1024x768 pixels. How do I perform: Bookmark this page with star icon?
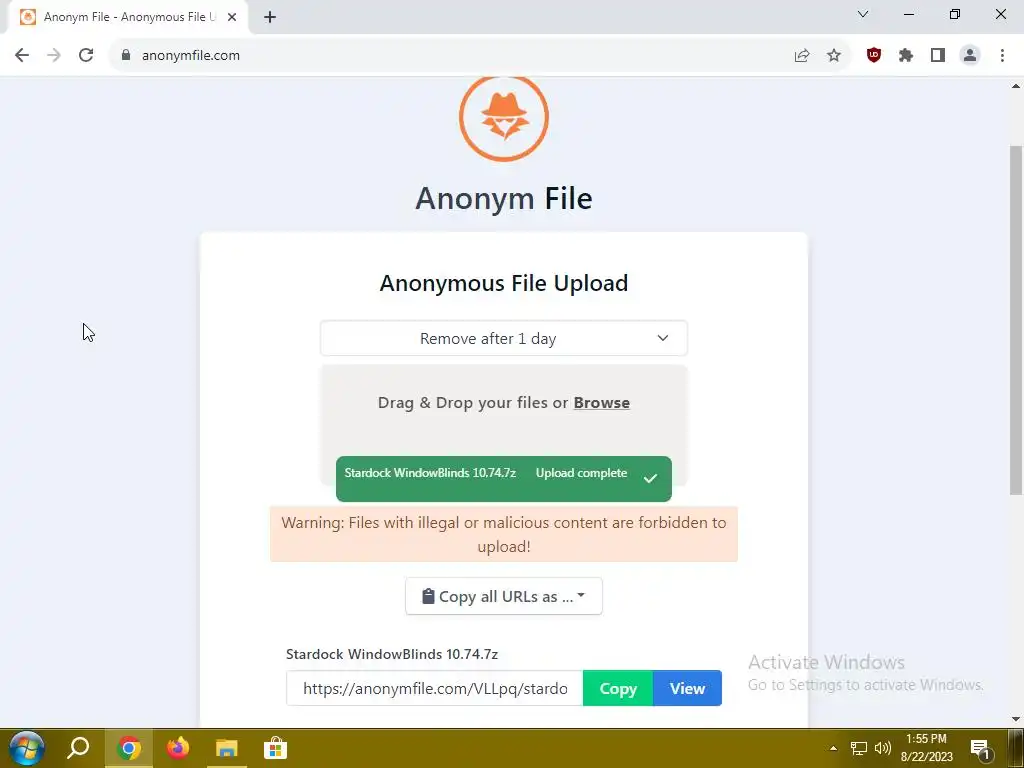834,56
